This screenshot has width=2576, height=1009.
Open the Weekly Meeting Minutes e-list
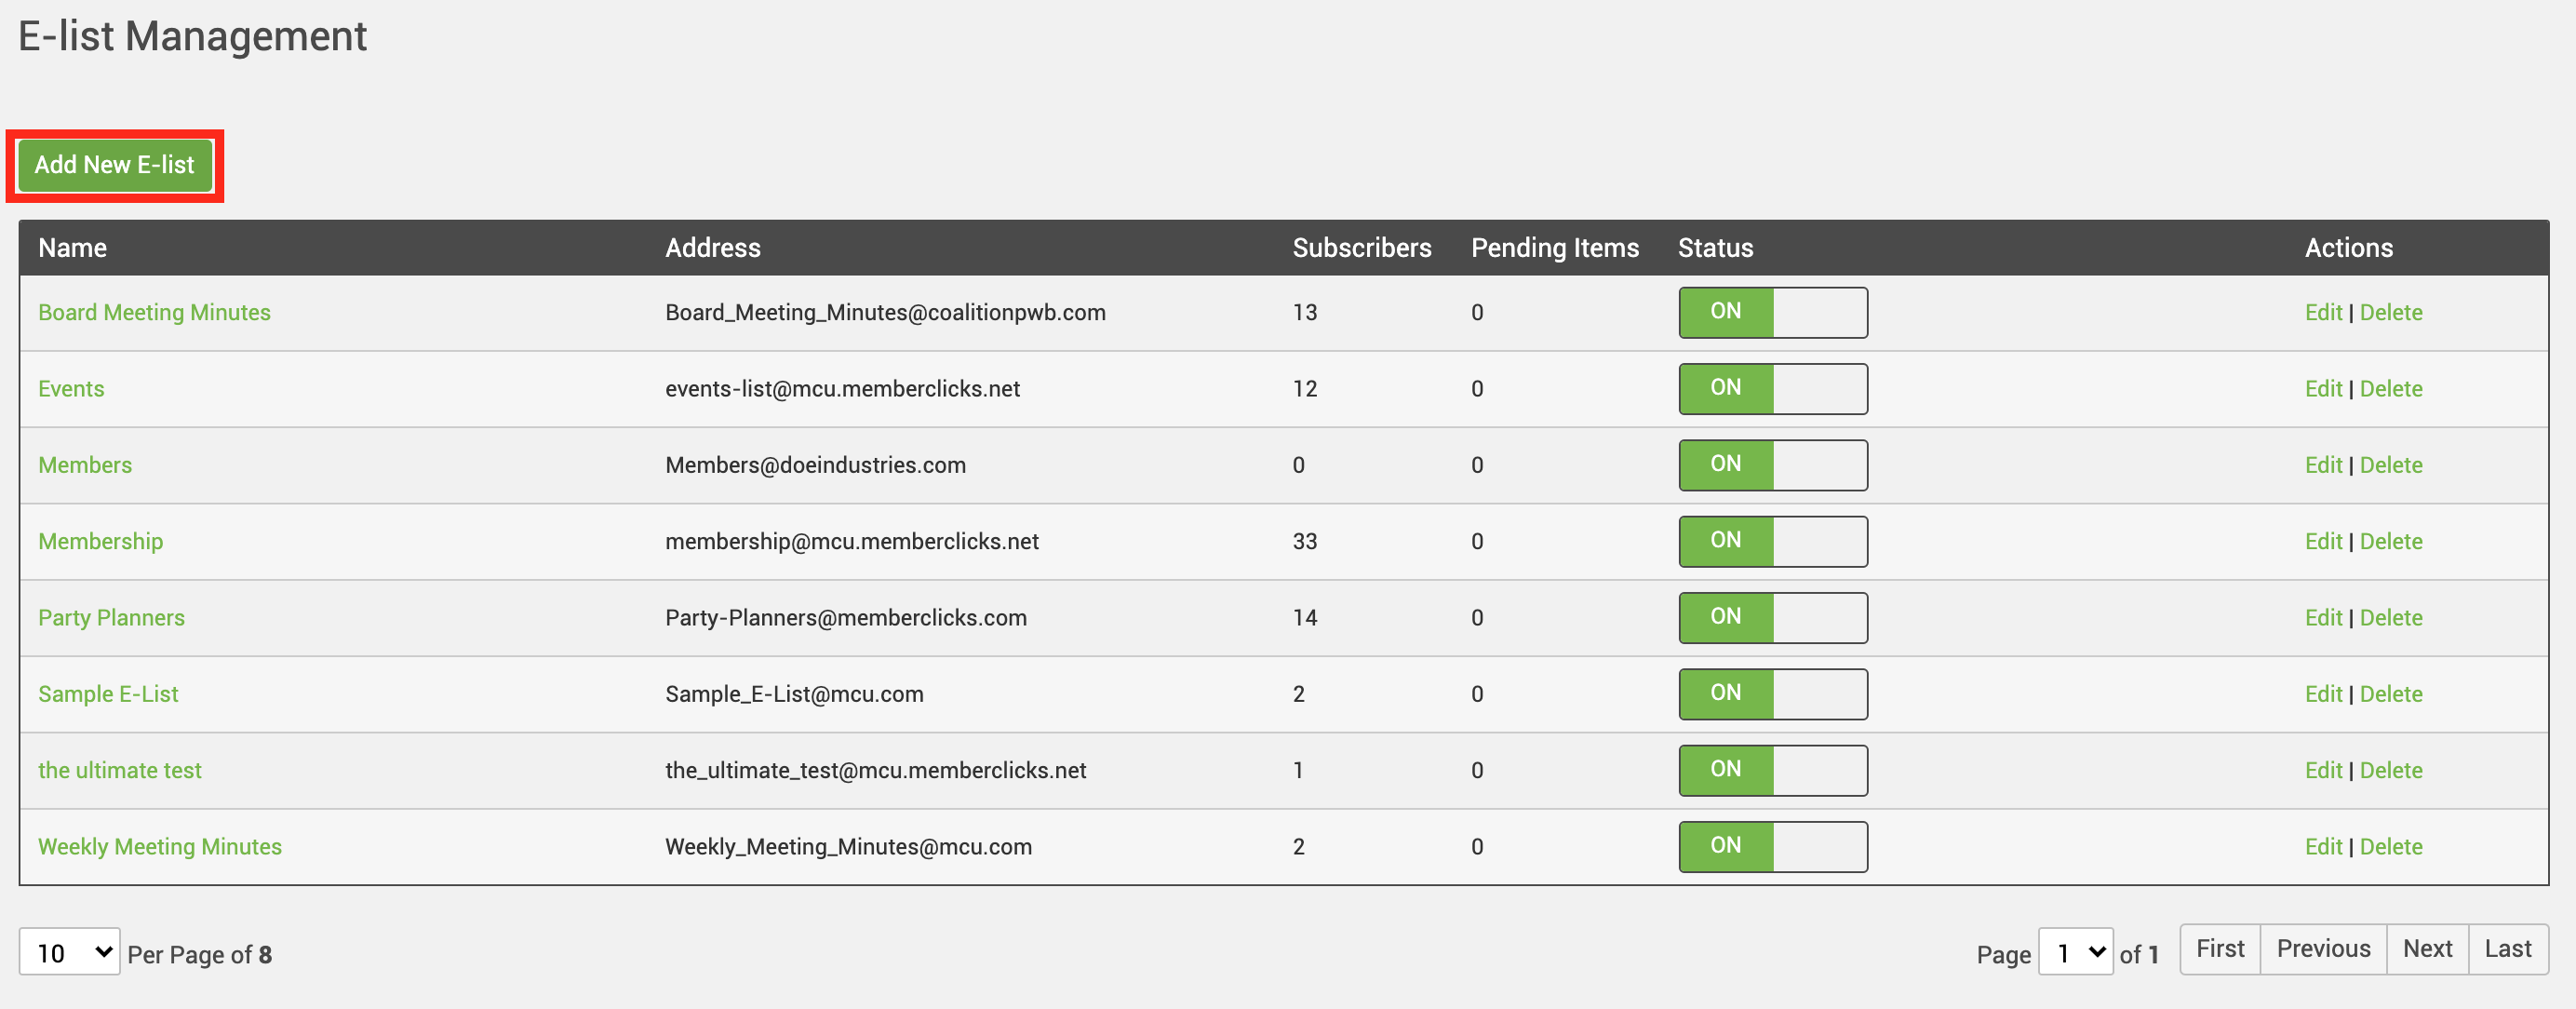point(160,847)
